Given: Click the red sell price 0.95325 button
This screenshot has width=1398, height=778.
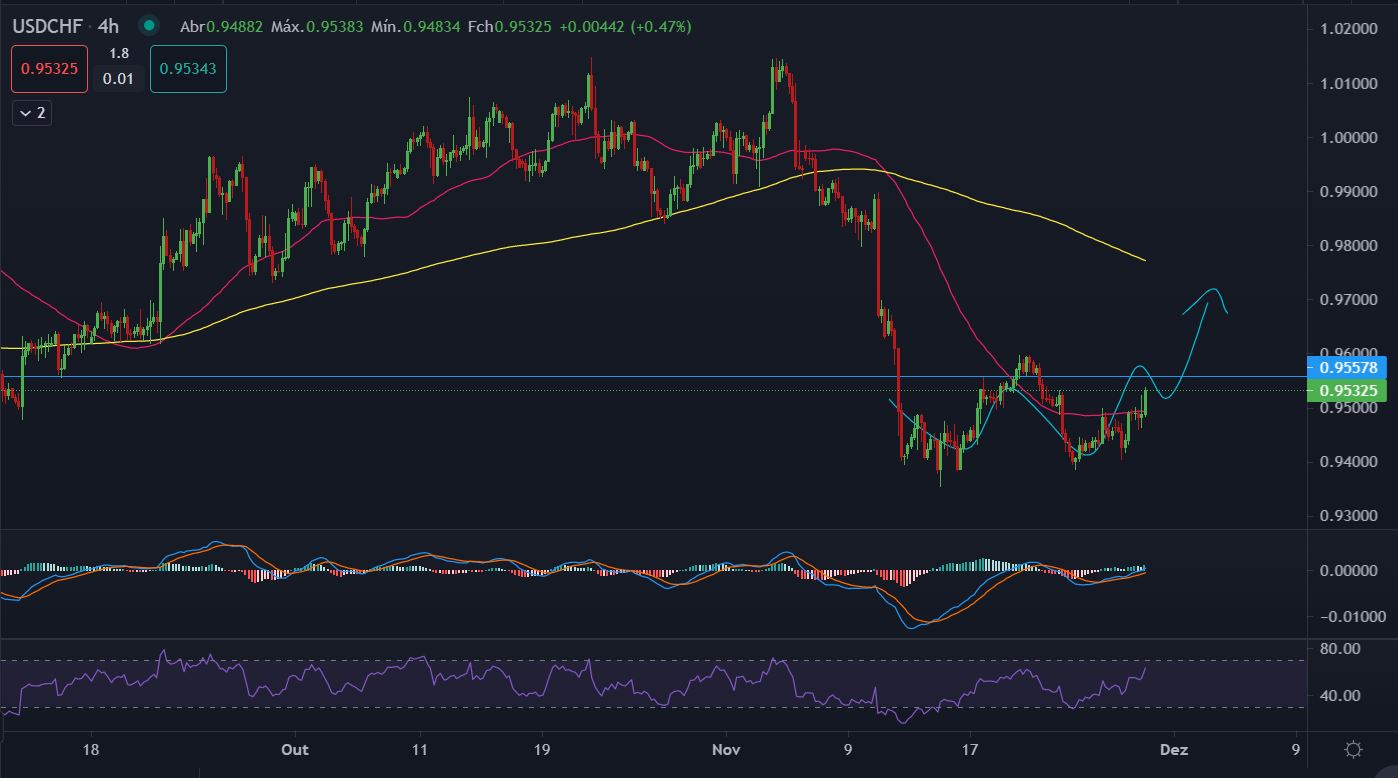Looking at the screenshot, I should (x=50, y=69).
